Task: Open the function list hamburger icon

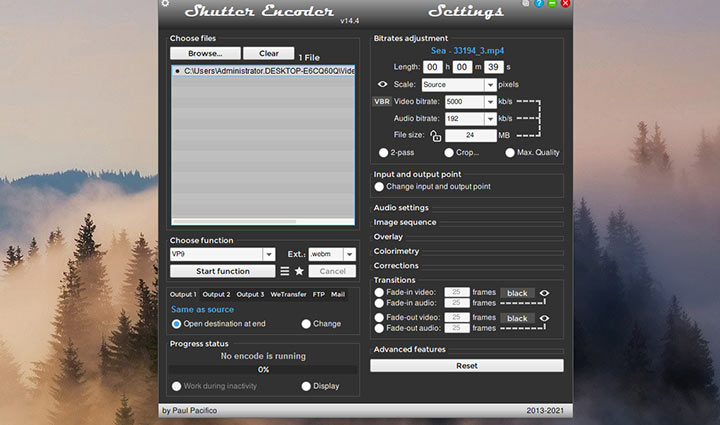Action: (285, 271)
